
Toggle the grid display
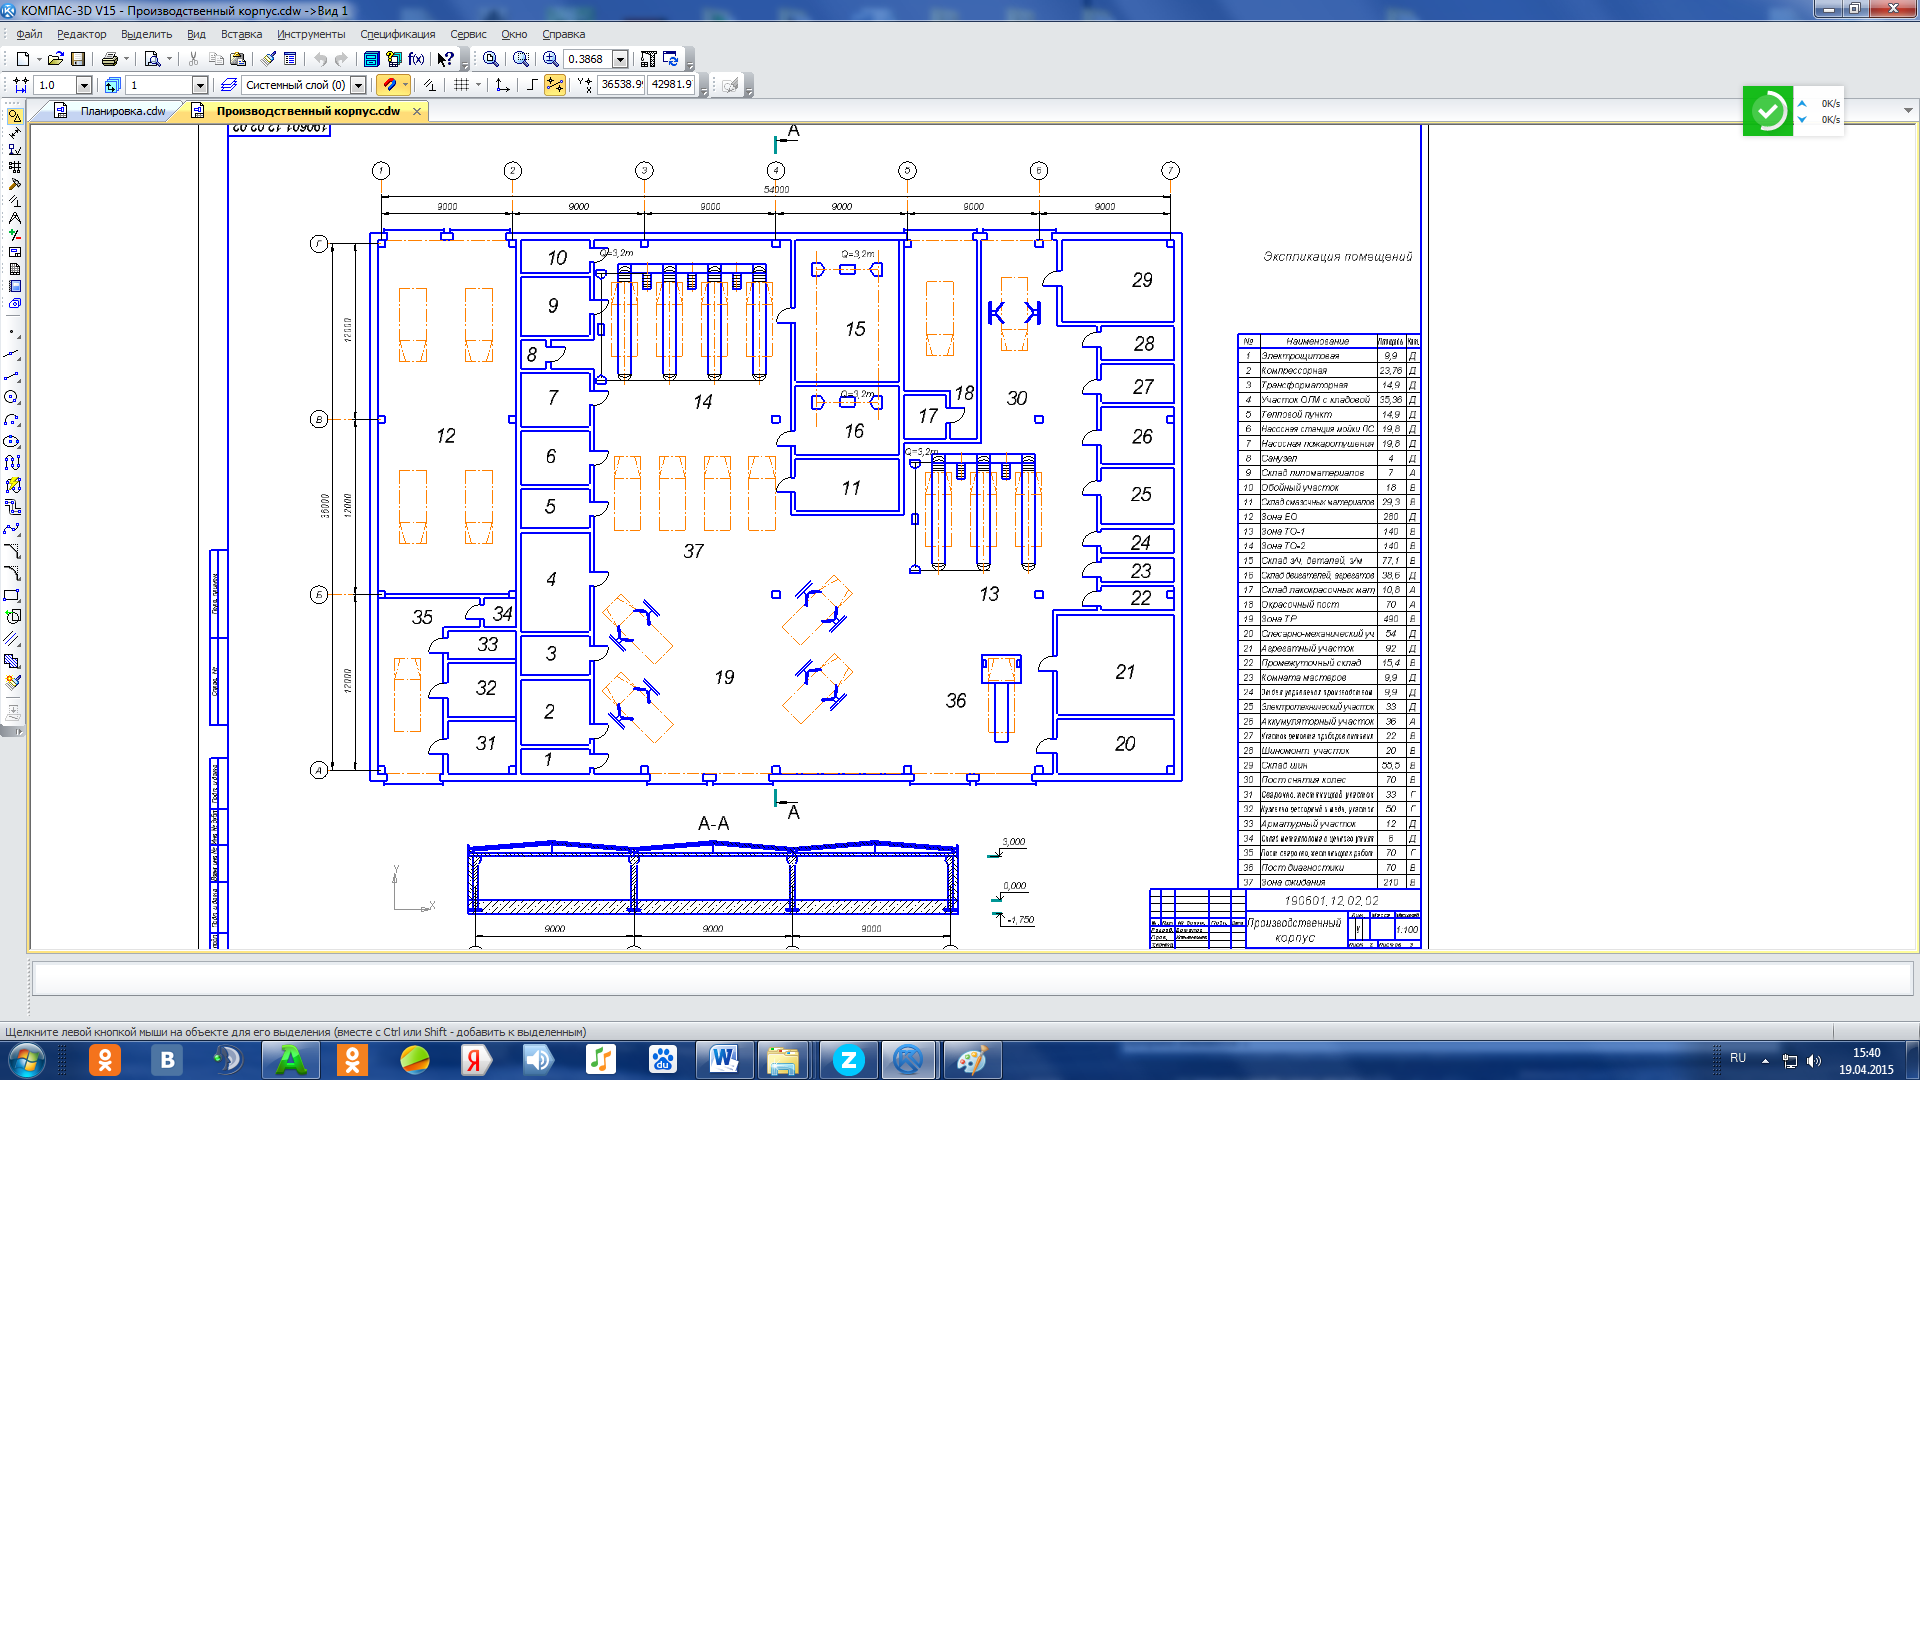tap(461, 85)
